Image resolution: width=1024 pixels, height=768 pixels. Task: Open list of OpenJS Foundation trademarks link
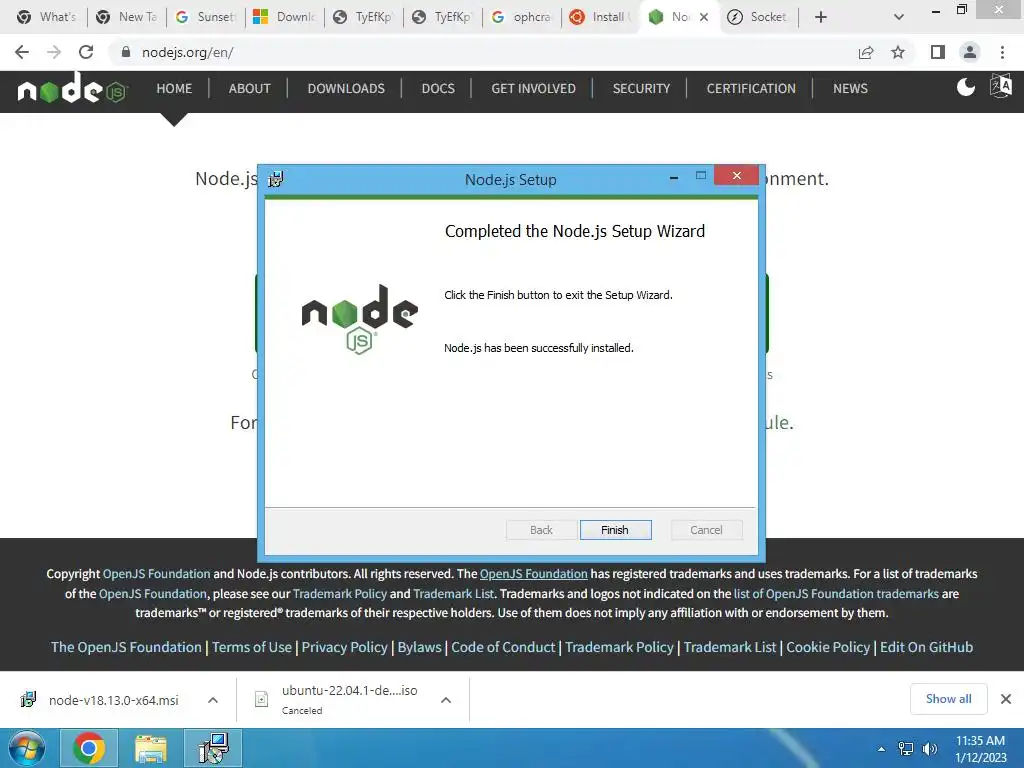click(837, 594)
